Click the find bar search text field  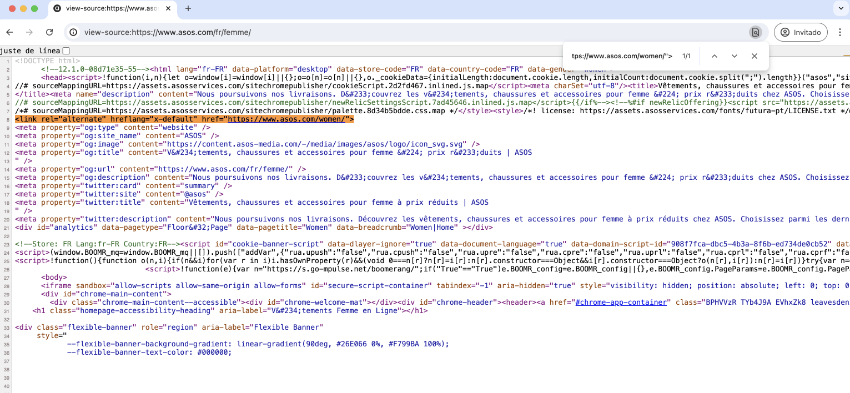[622, 56]
